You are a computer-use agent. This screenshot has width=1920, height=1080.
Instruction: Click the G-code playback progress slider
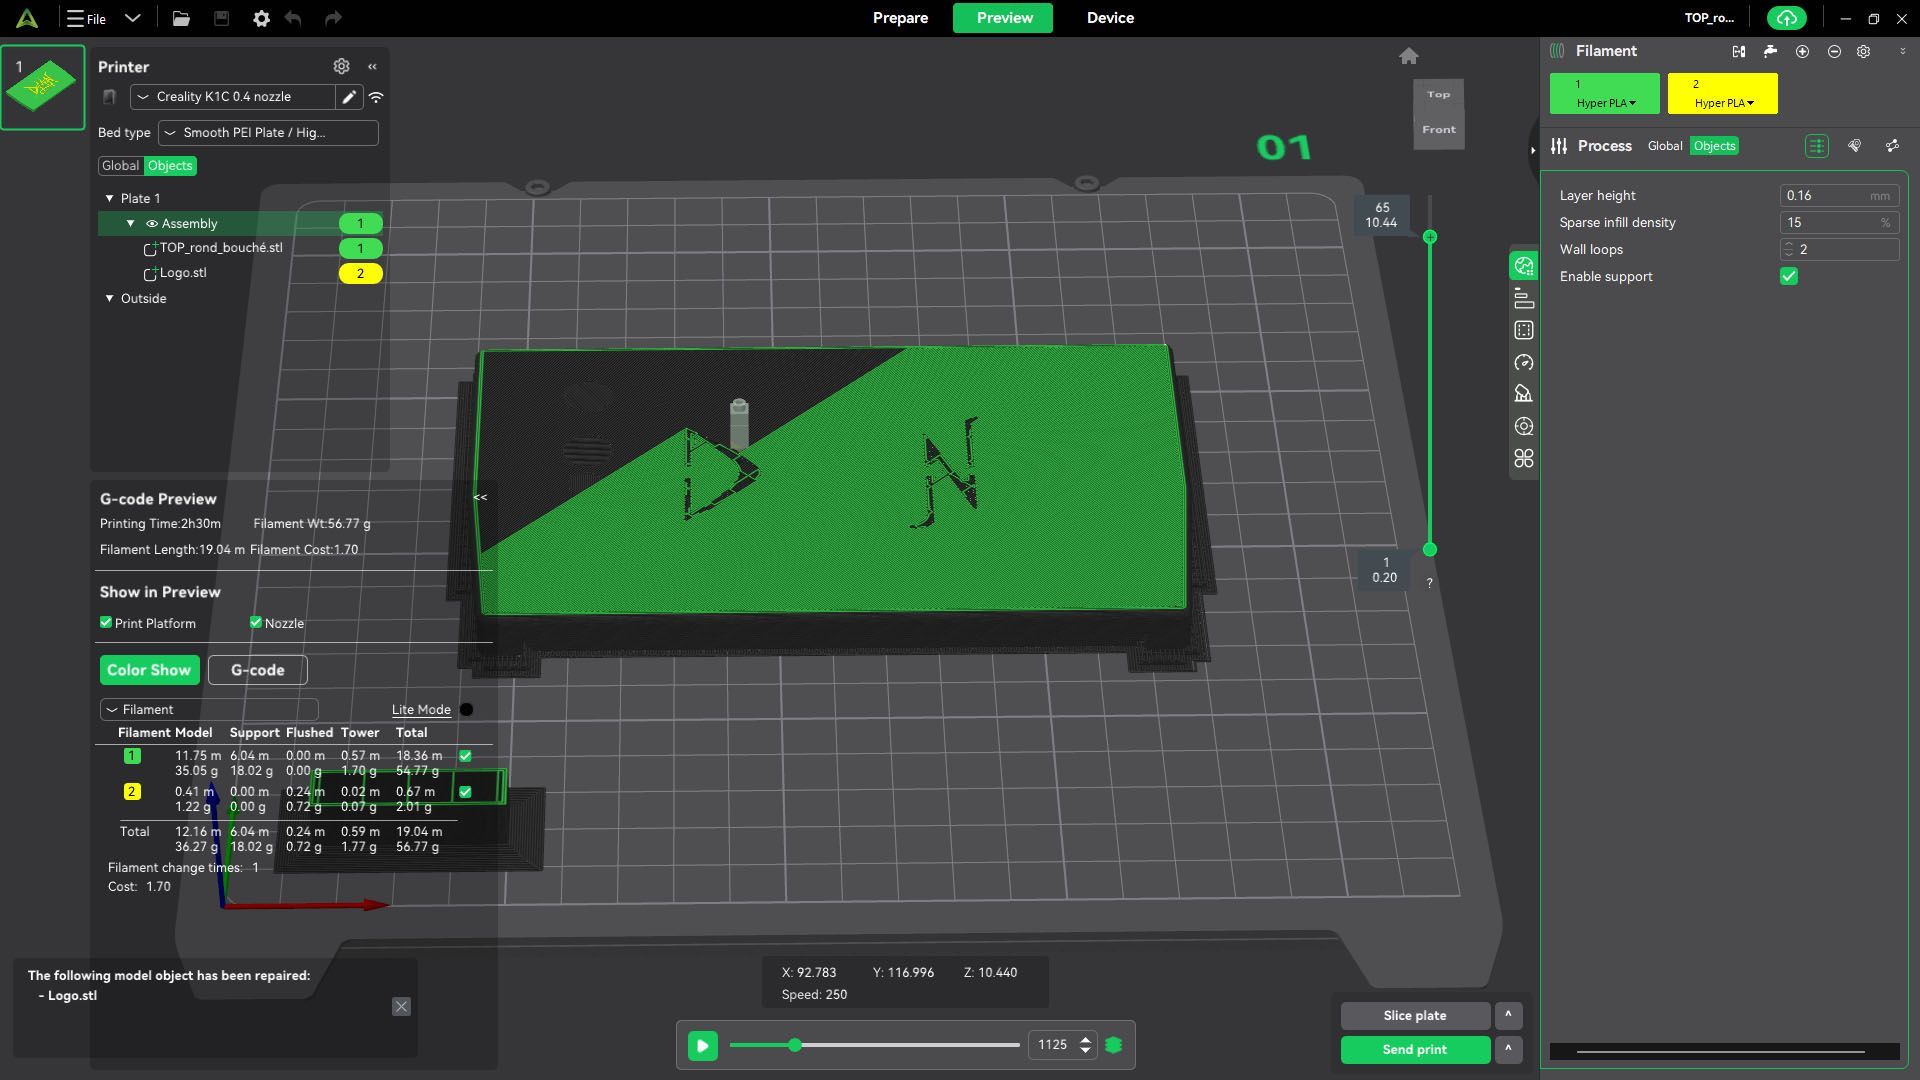874,1045
